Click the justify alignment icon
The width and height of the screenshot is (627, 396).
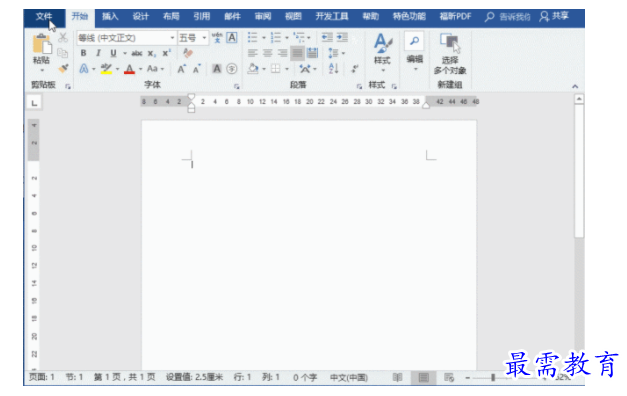click(x=297, y=53)
